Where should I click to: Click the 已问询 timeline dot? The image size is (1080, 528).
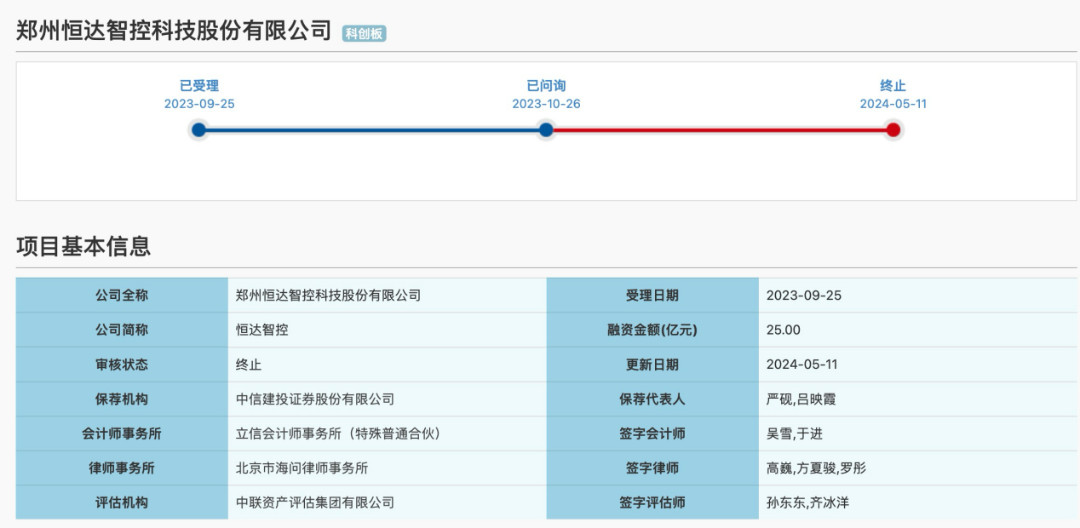click(x=546, y=129)
